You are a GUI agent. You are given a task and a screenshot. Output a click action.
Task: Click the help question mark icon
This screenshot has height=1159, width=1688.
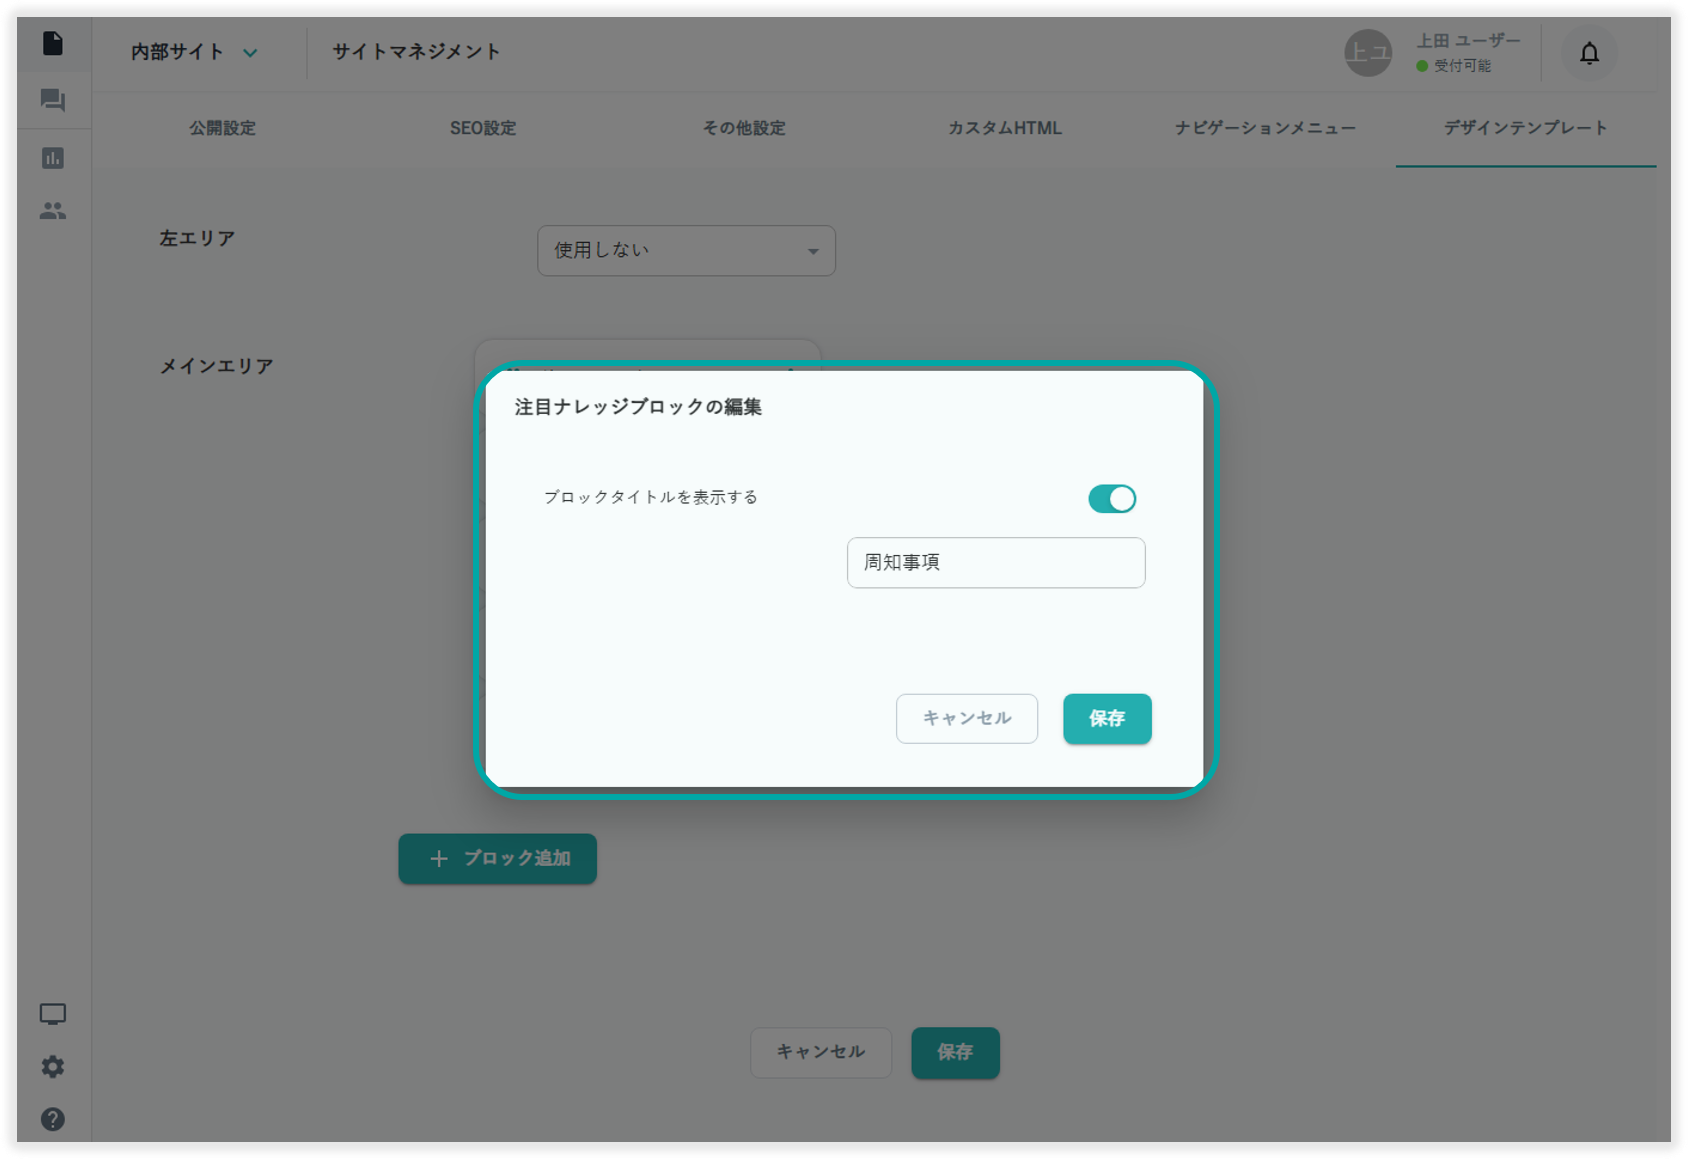point(53,1119)
